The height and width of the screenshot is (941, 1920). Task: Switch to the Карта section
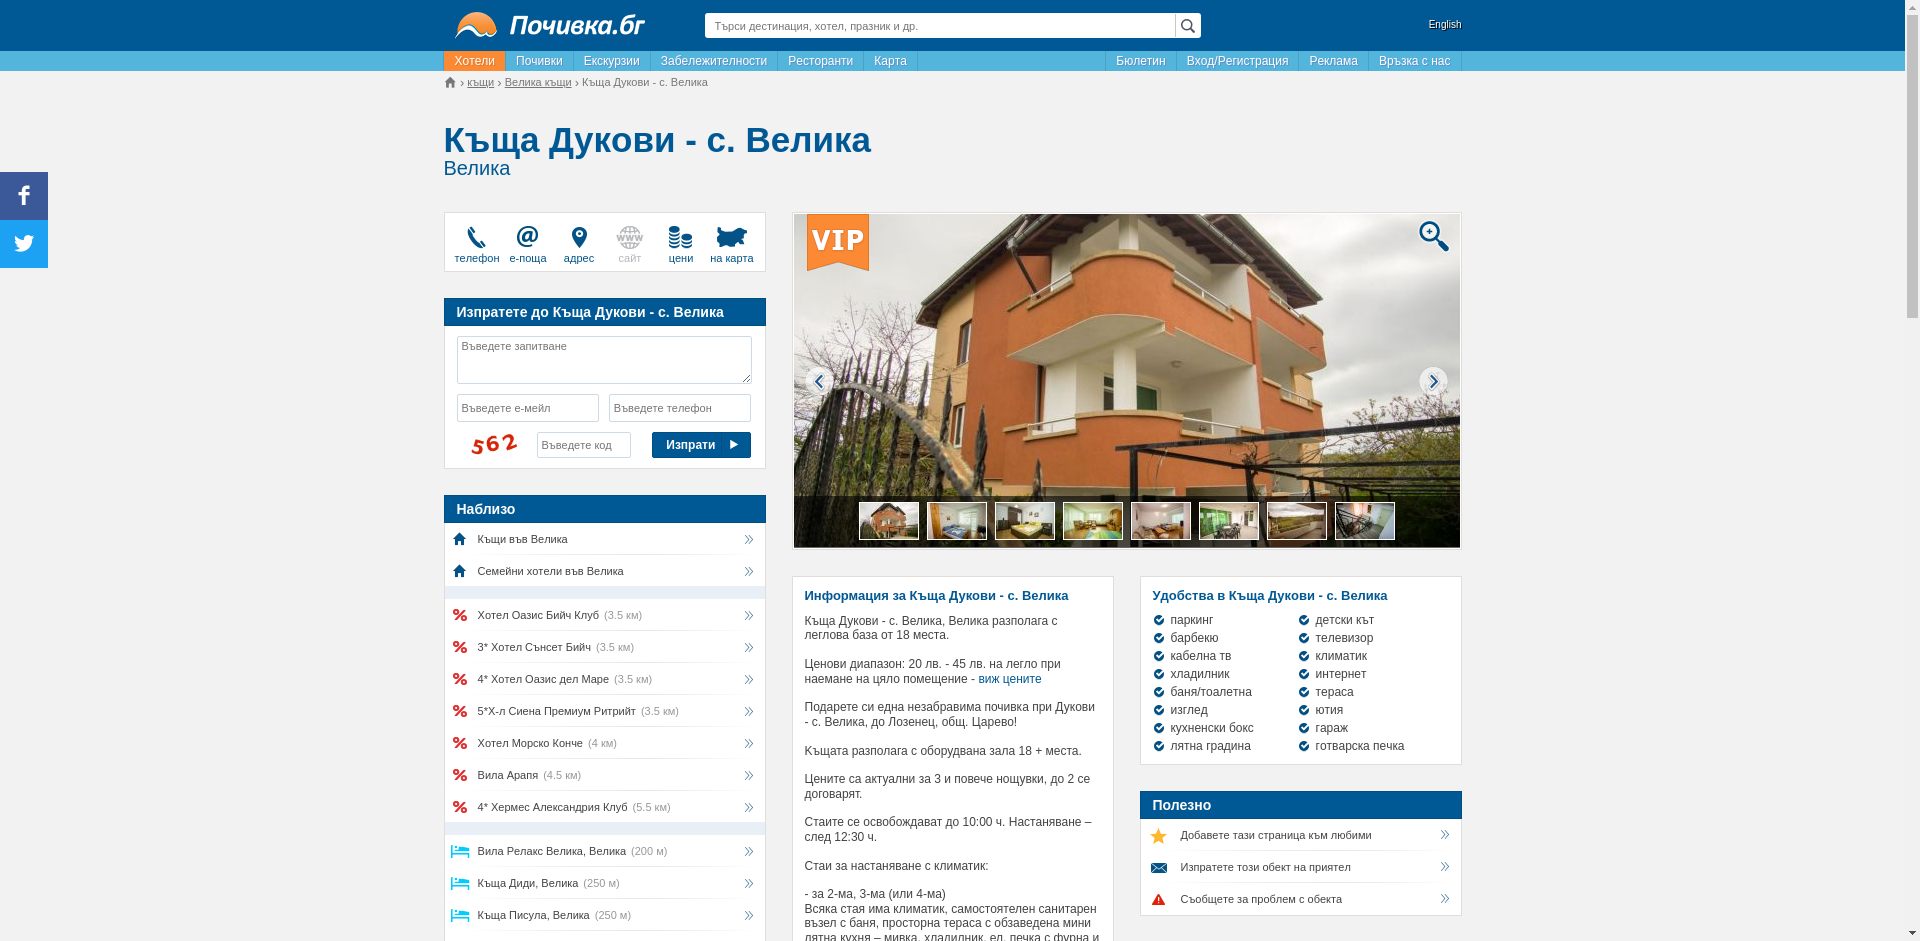889,61
